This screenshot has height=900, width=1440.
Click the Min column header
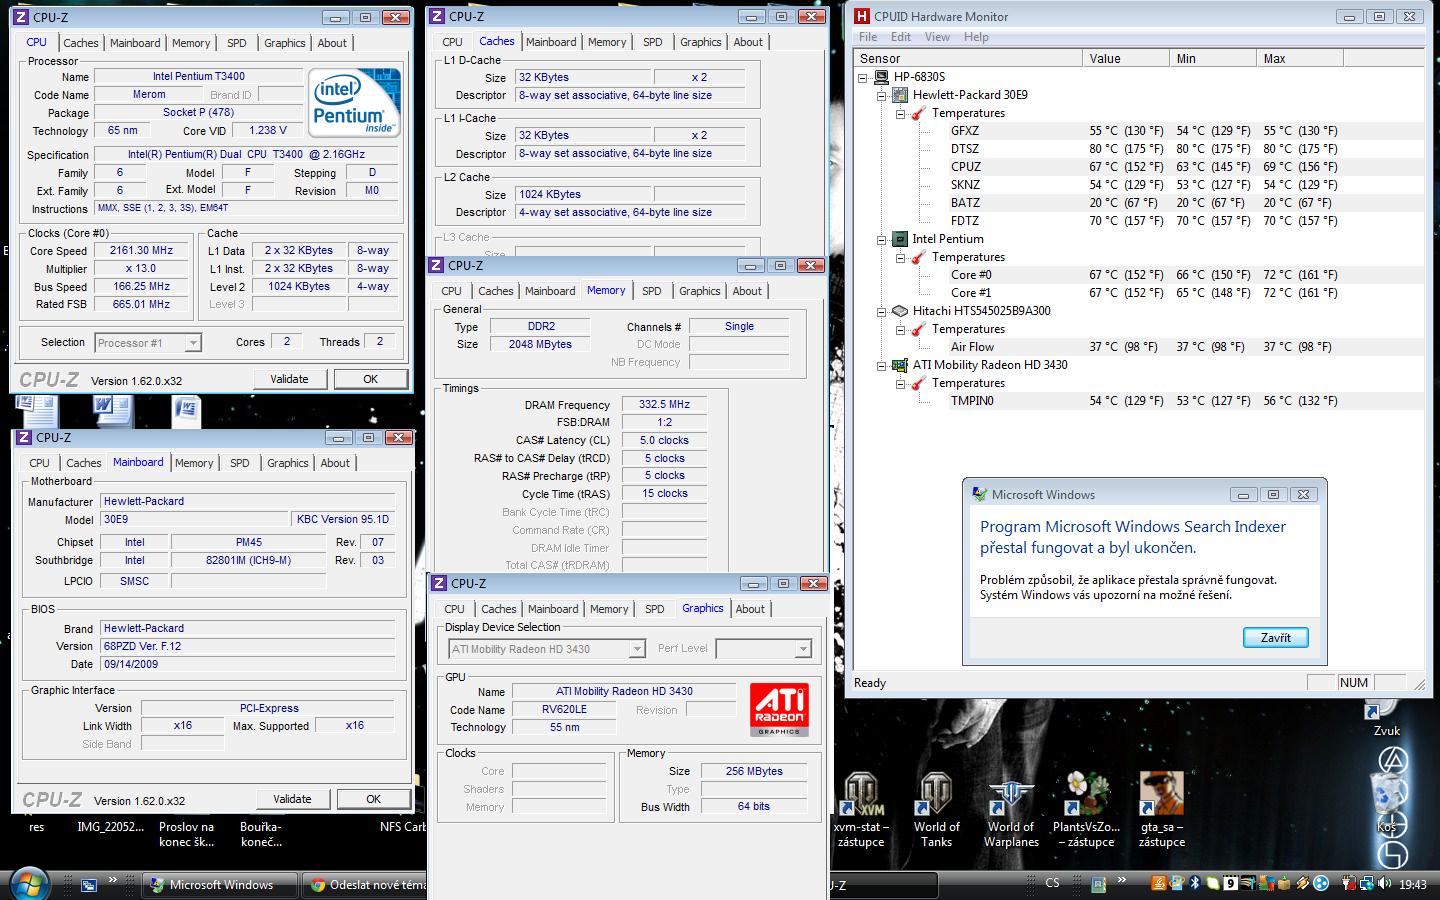pyautogui.click(x=1214, y=59)
